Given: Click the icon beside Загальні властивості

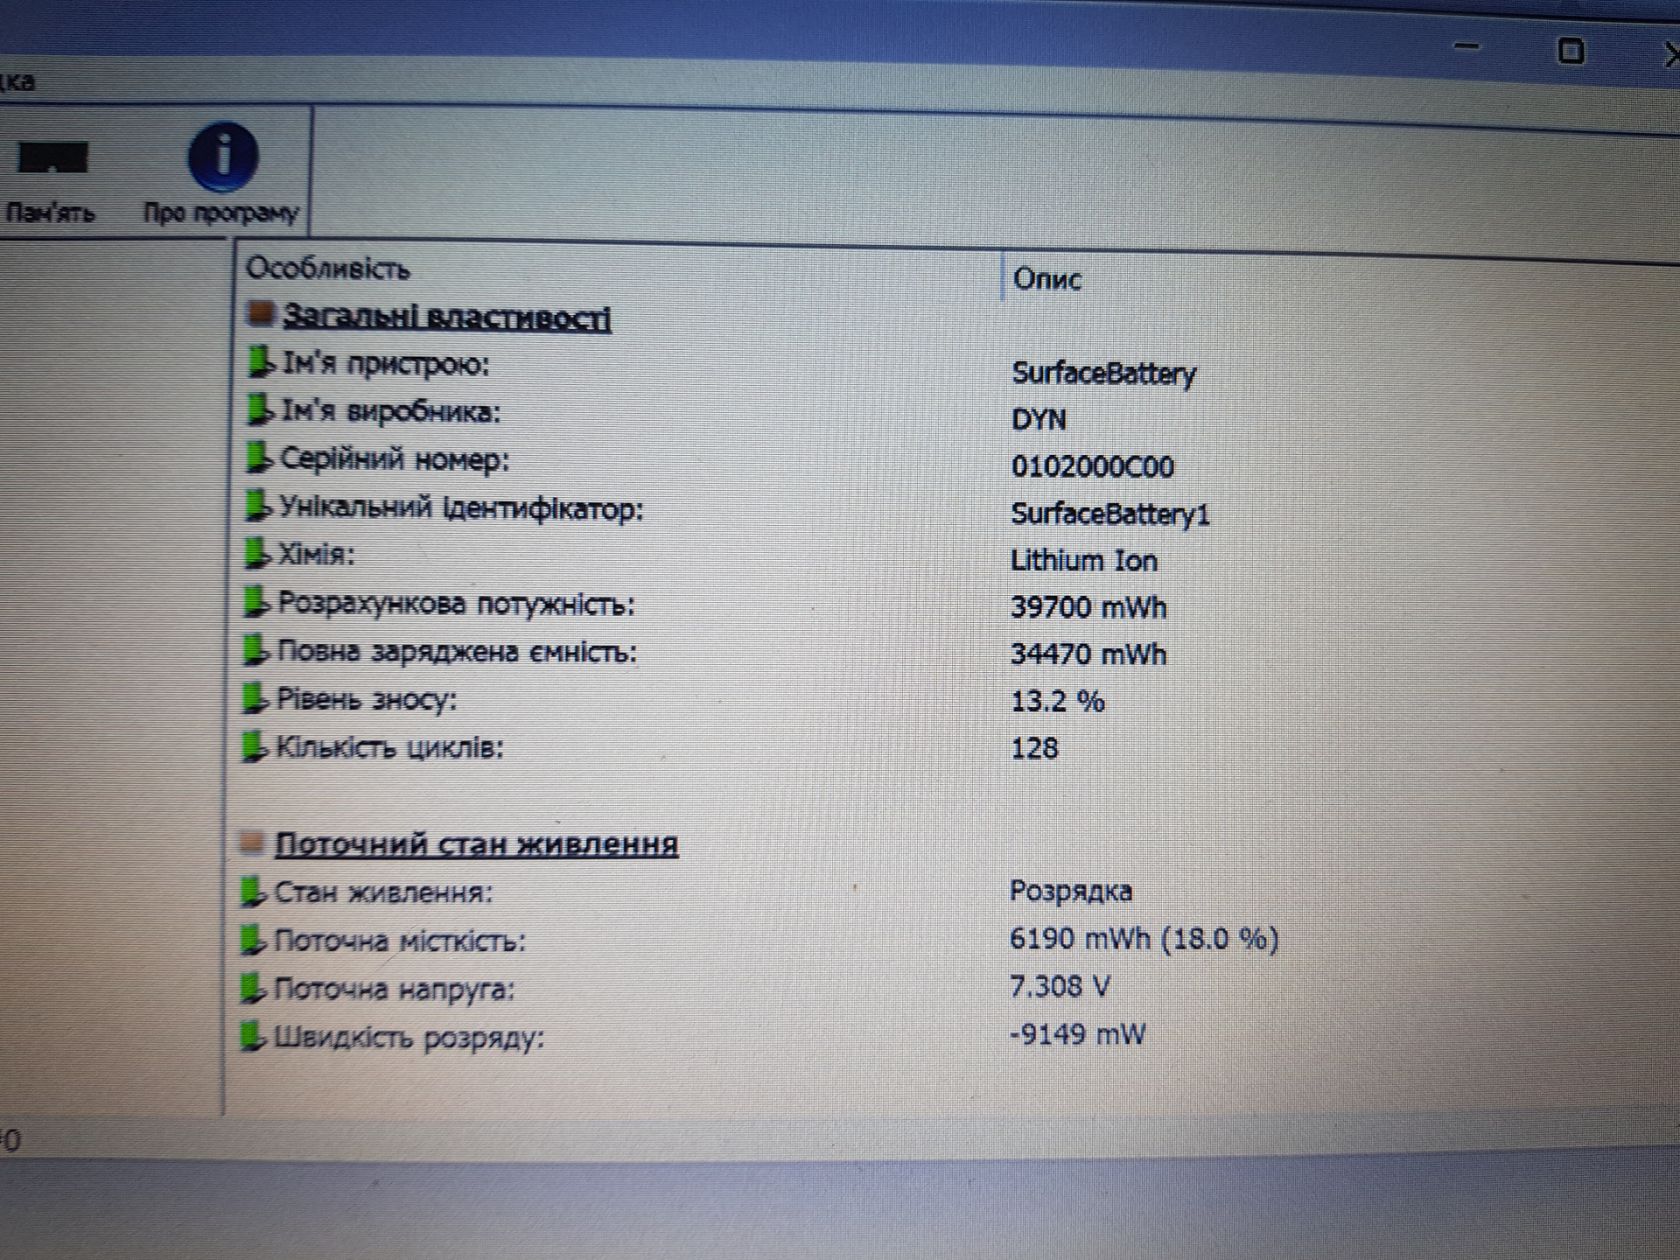Looking at the screenshot, I should tap(260, 314).
